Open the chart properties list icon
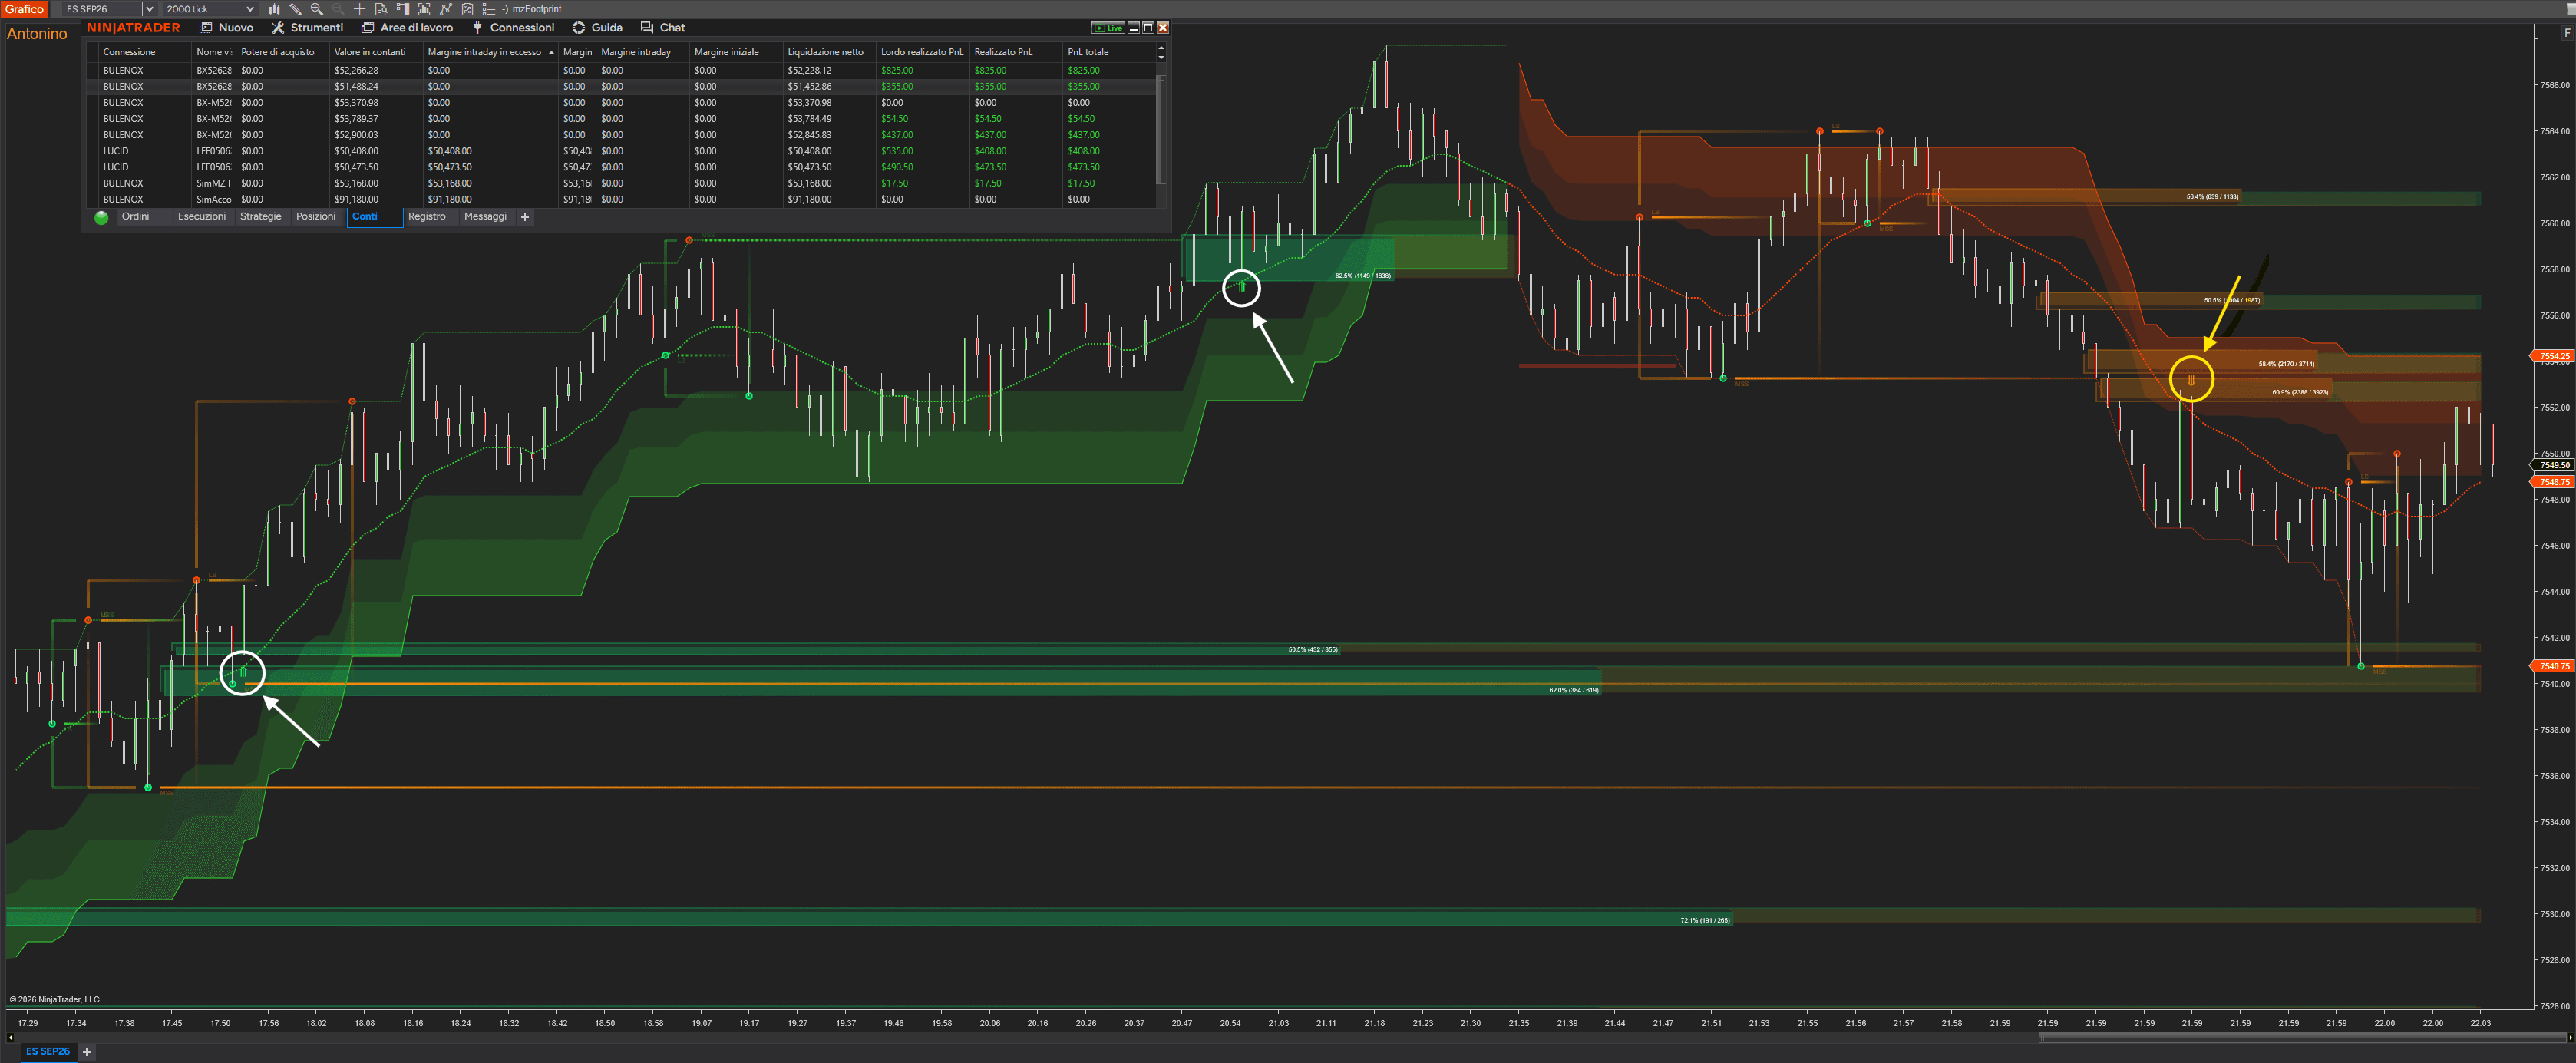Image resolution: width=2576 pixels, height=1063 pixels. click(x=489, y=9)
